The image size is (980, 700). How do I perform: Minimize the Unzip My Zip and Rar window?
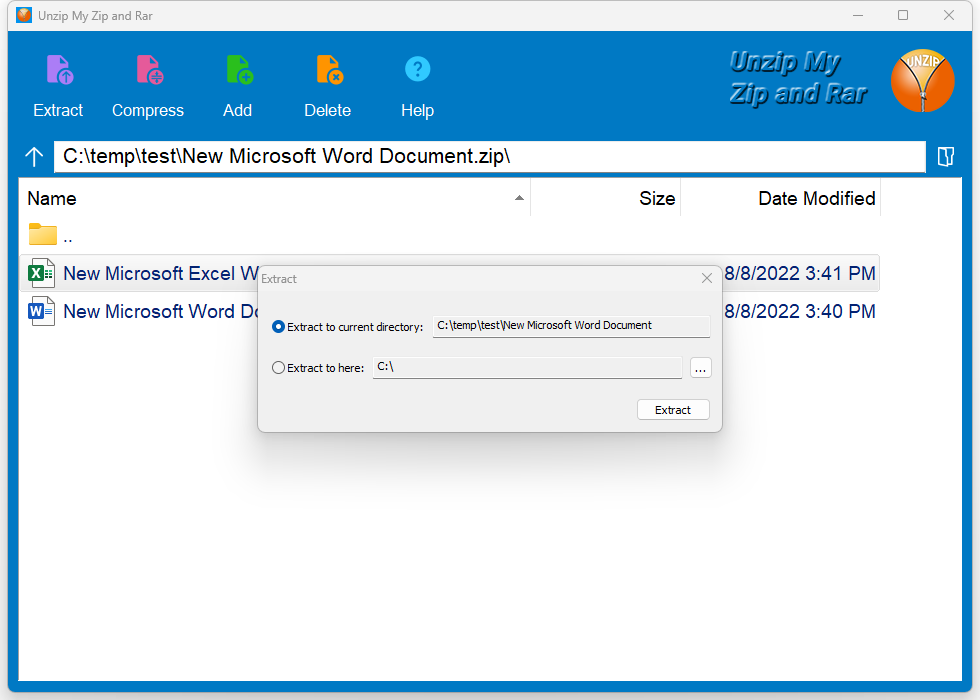pyautogui.click(x=858, y=15)
